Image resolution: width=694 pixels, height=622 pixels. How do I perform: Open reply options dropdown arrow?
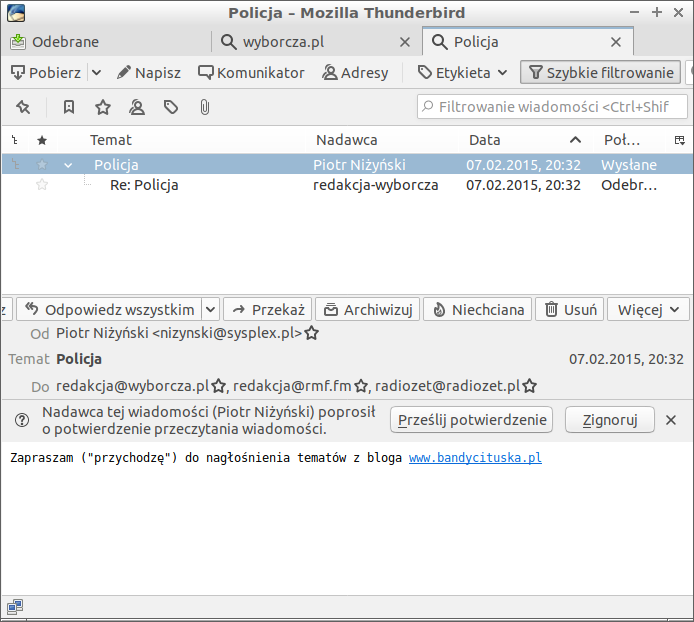click(211, 309)
